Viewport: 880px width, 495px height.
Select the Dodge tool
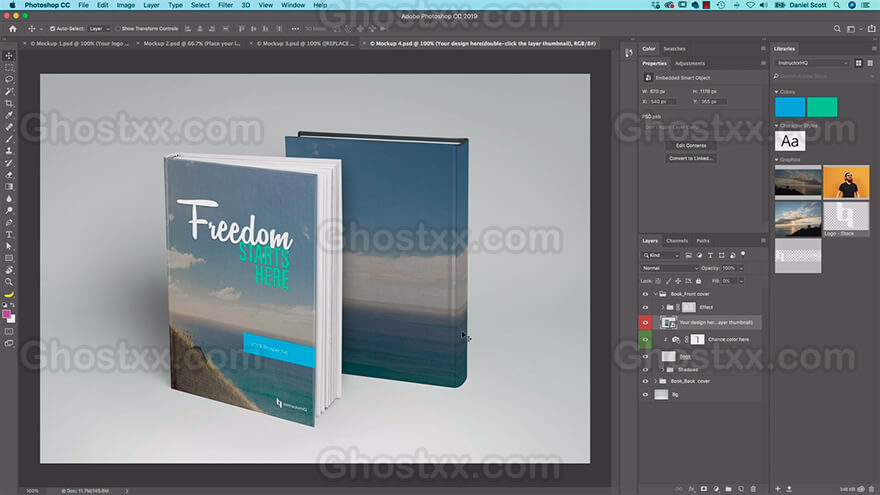pos(9,210)
